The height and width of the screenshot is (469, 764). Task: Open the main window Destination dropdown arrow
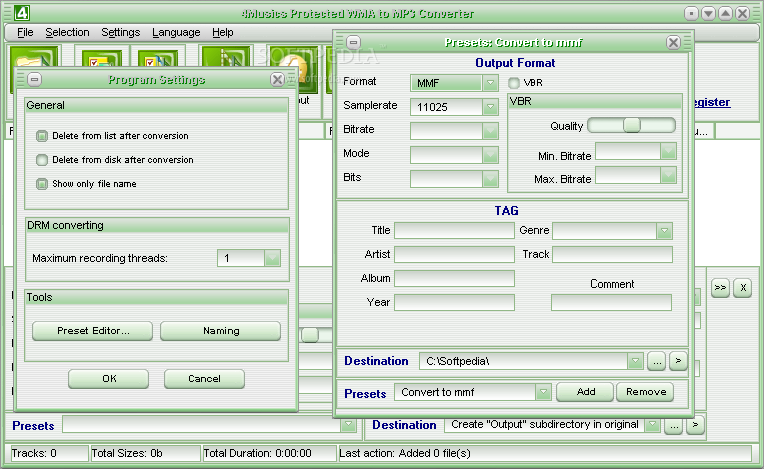tap(652, 425)
